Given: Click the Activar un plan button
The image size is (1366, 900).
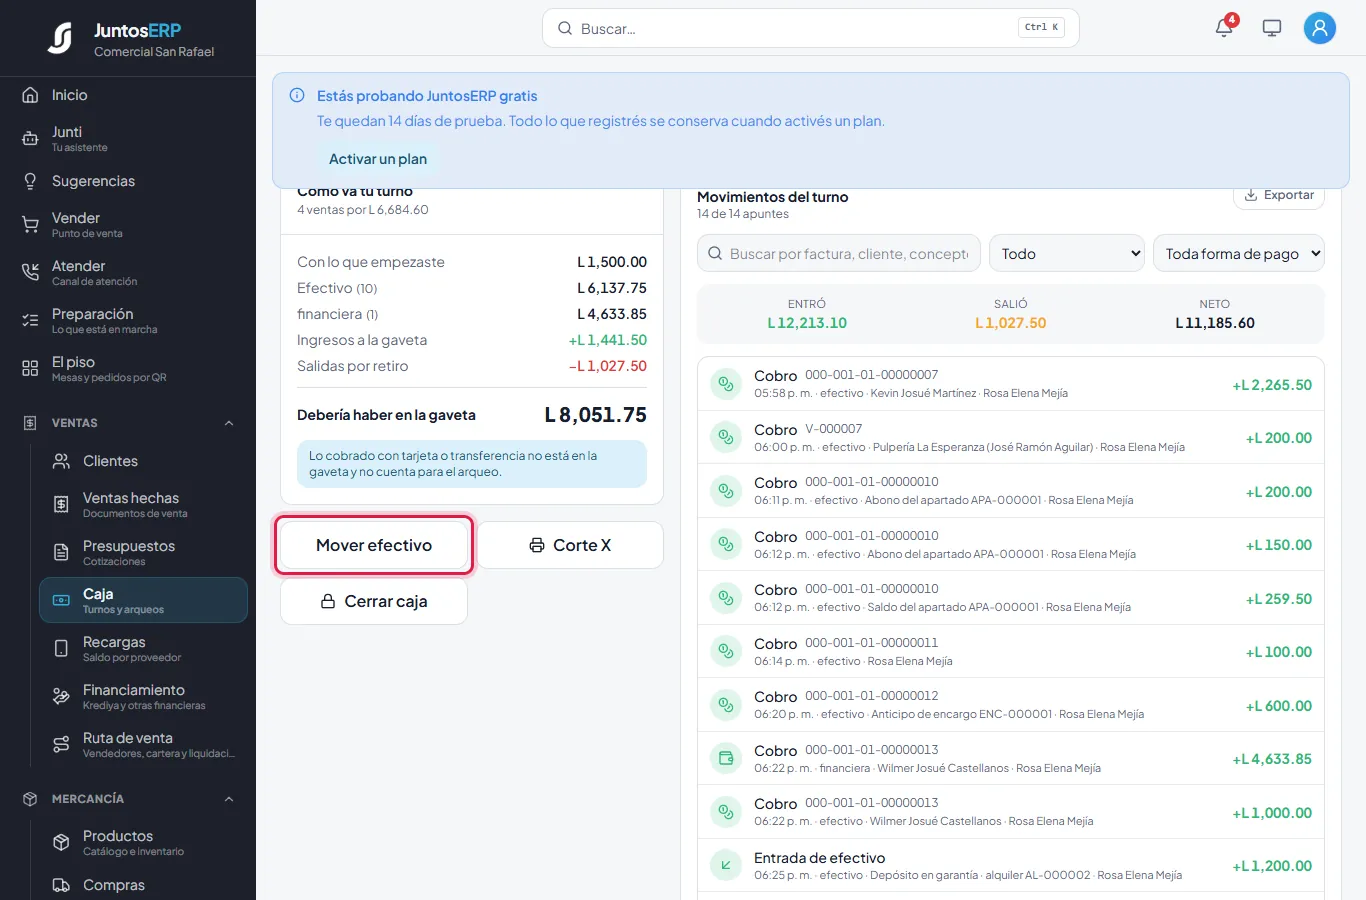Looking at the screenshot, I should (x=378, y=159).
